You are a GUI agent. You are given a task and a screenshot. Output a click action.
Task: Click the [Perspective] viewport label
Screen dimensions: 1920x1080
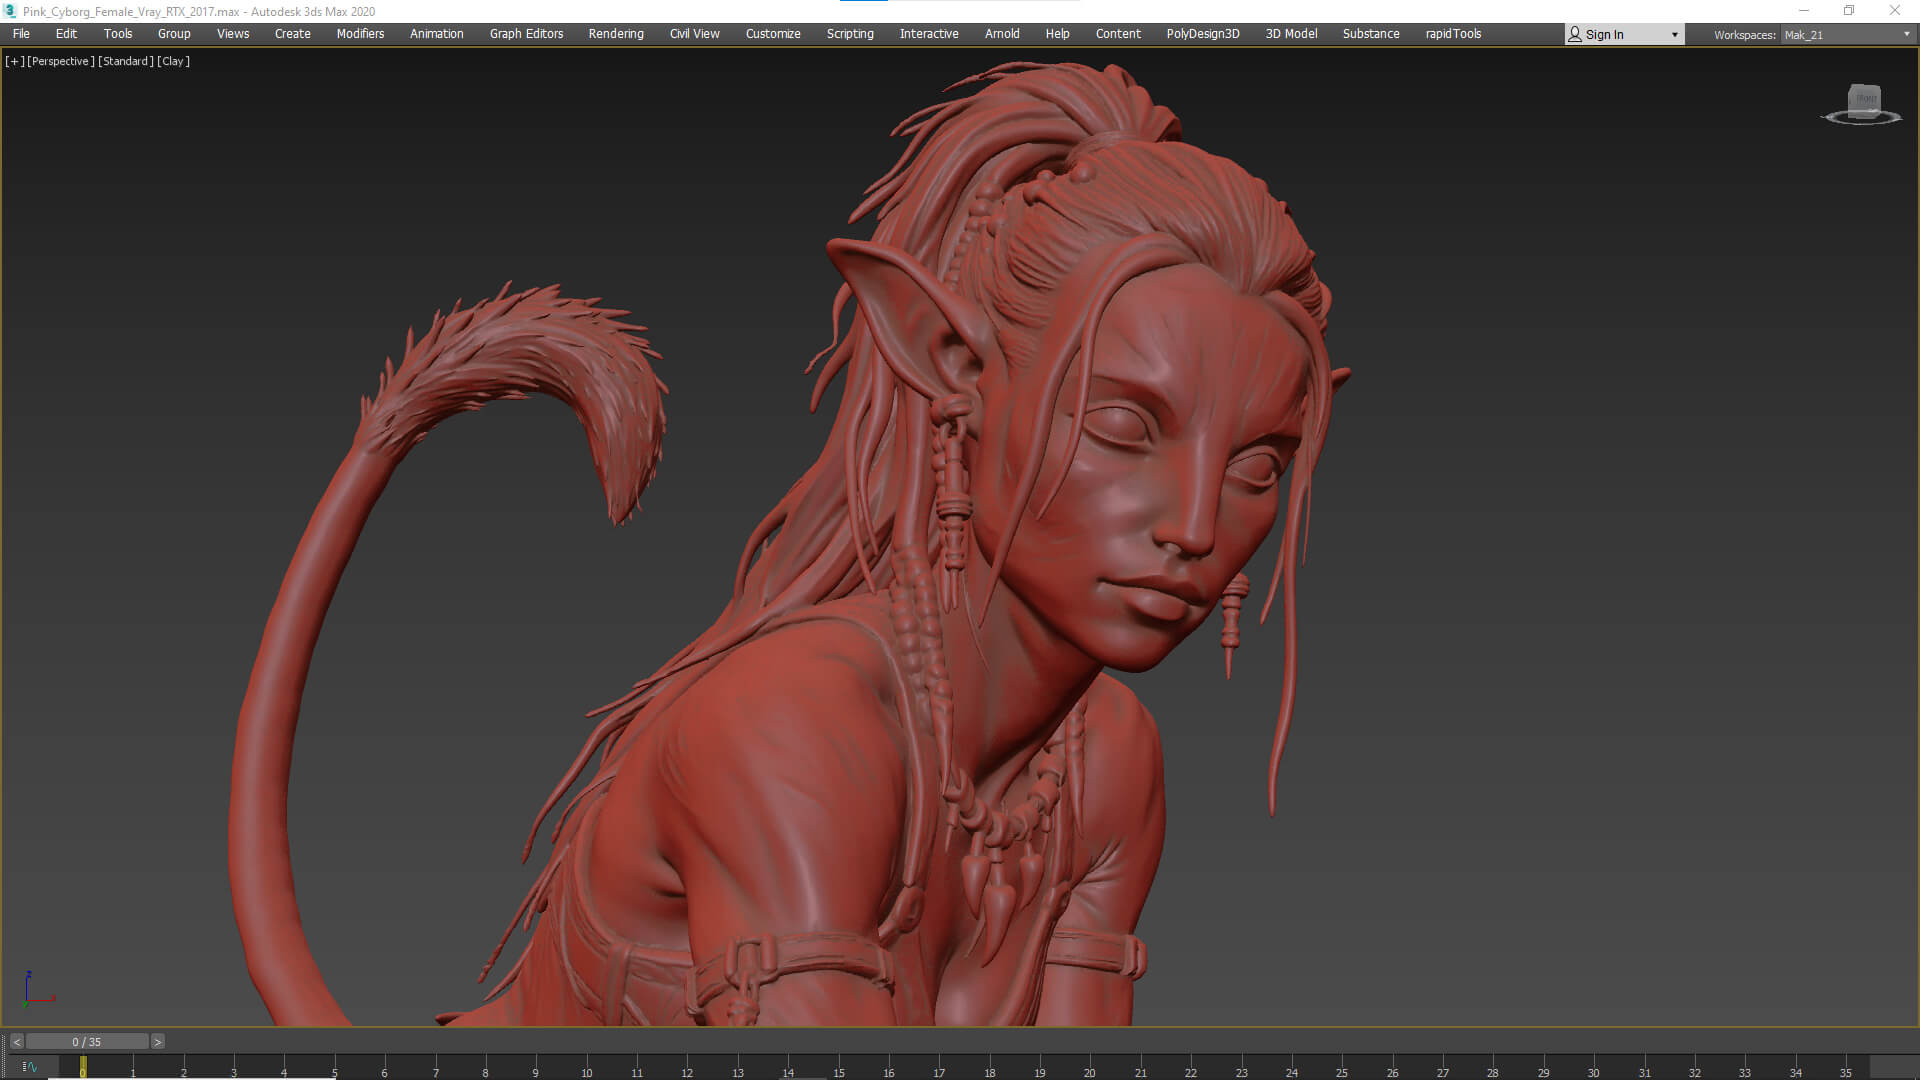coord(61,61)
